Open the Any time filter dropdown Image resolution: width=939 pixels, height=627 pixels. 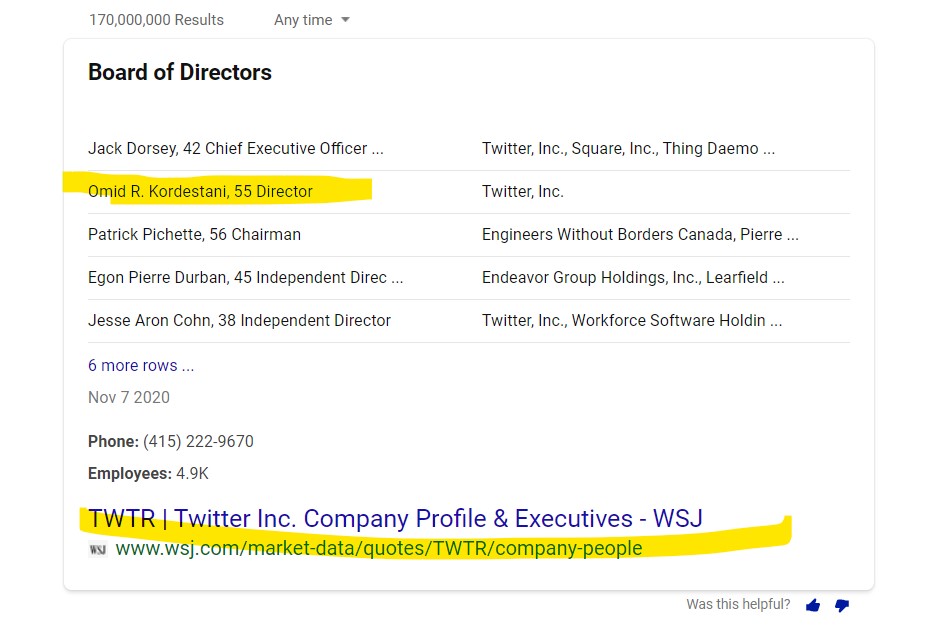pyautogui.click(x=311, y=20)
